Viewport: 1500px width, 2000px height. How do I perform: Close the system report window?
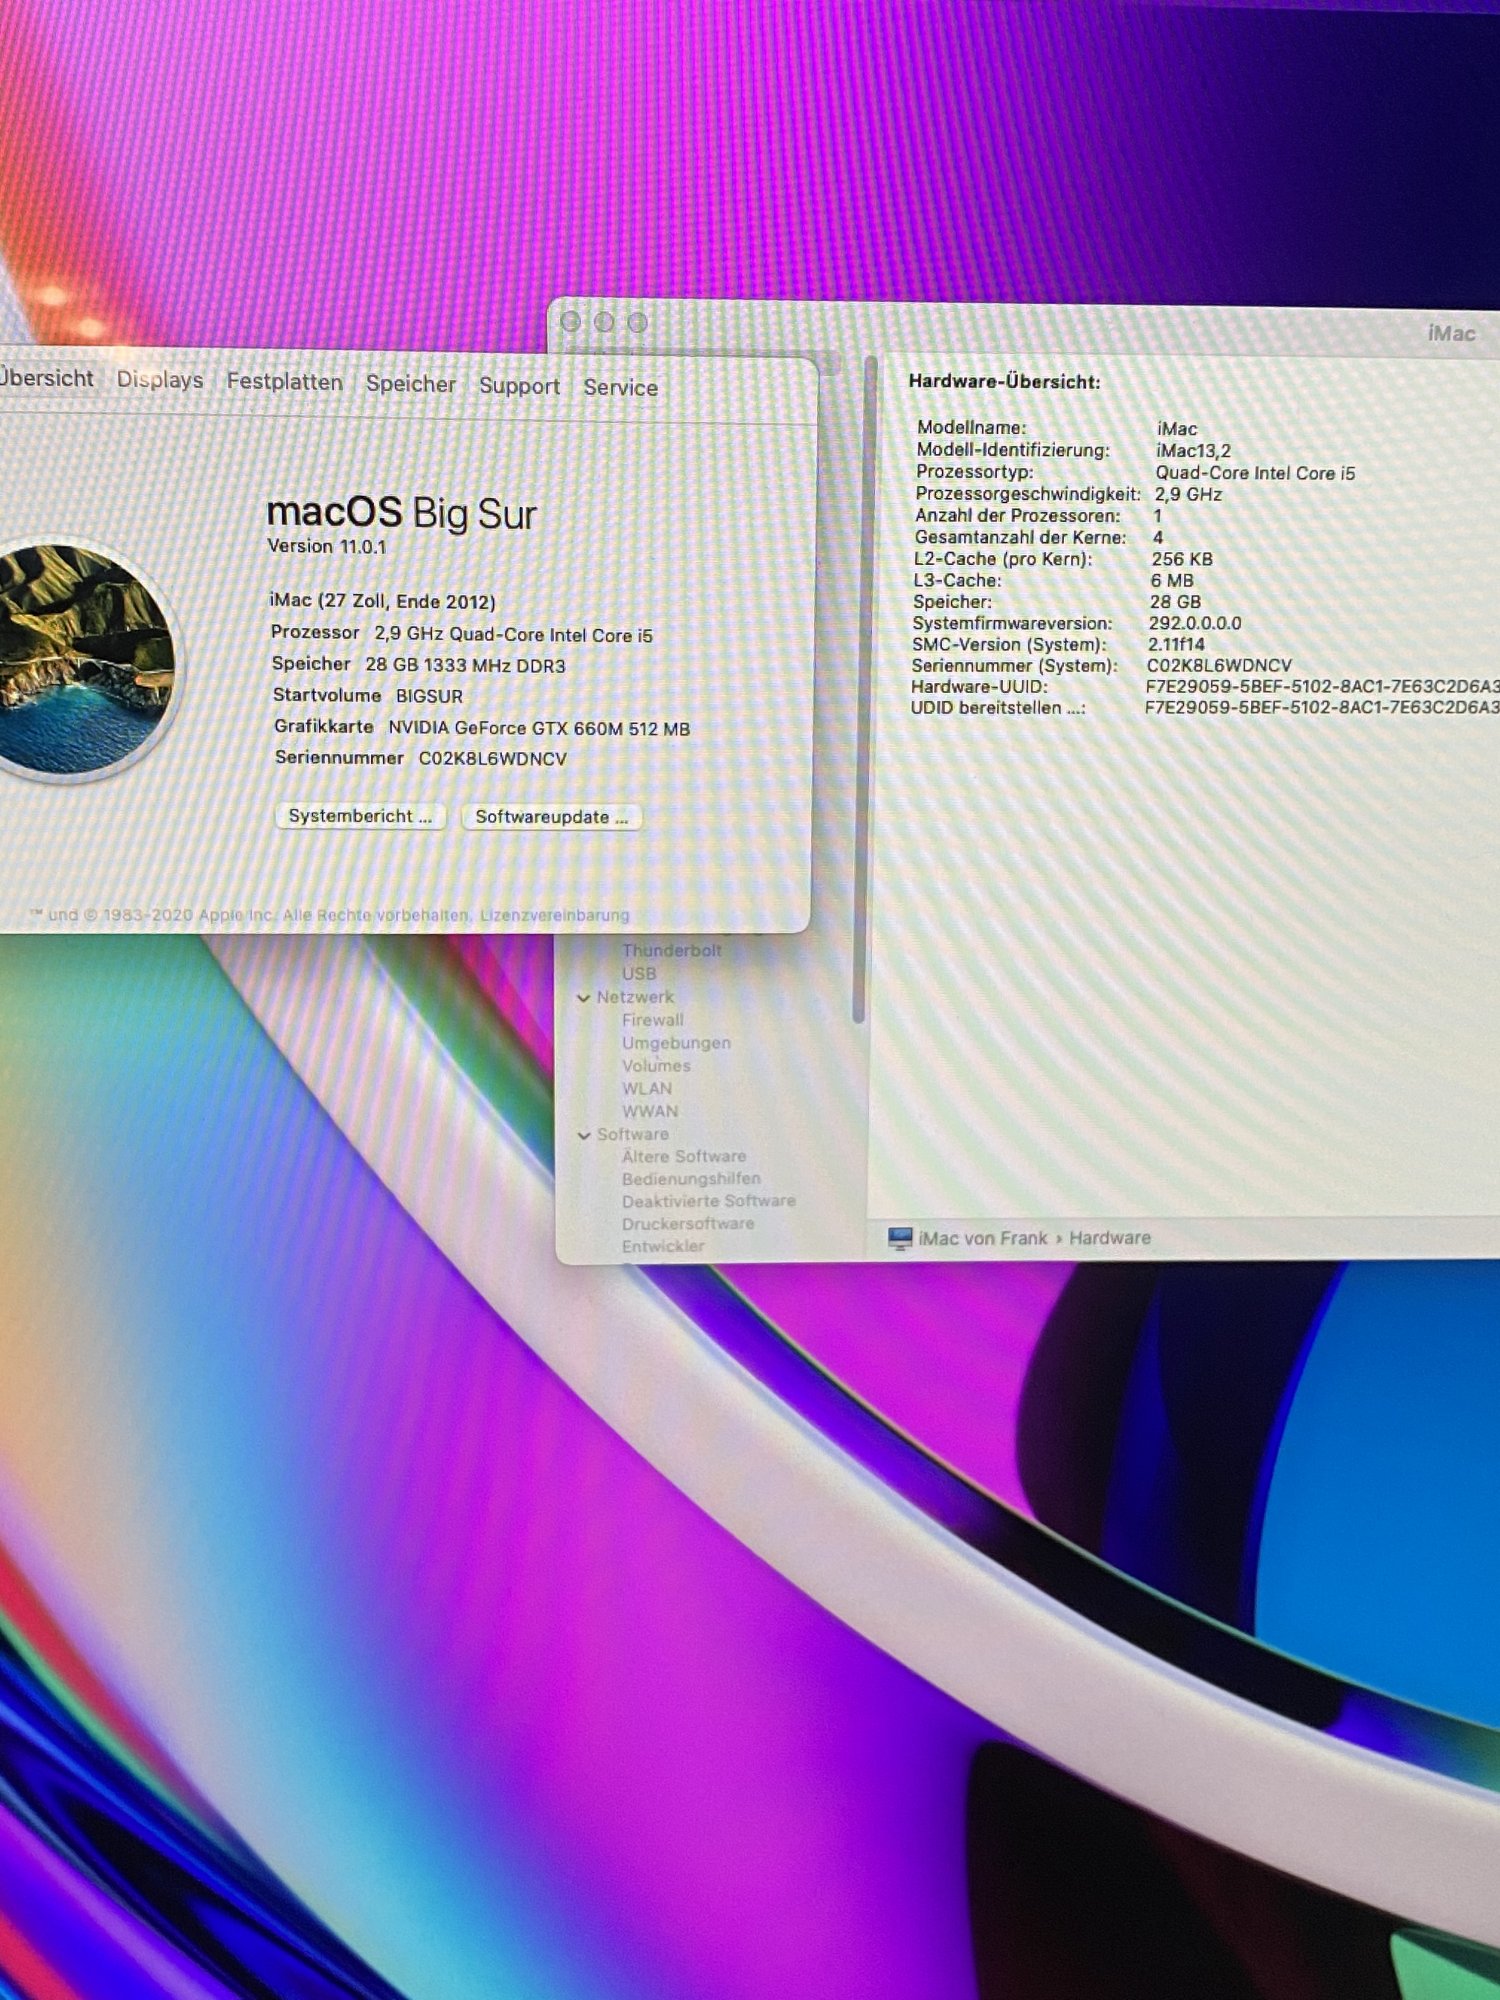571,321
